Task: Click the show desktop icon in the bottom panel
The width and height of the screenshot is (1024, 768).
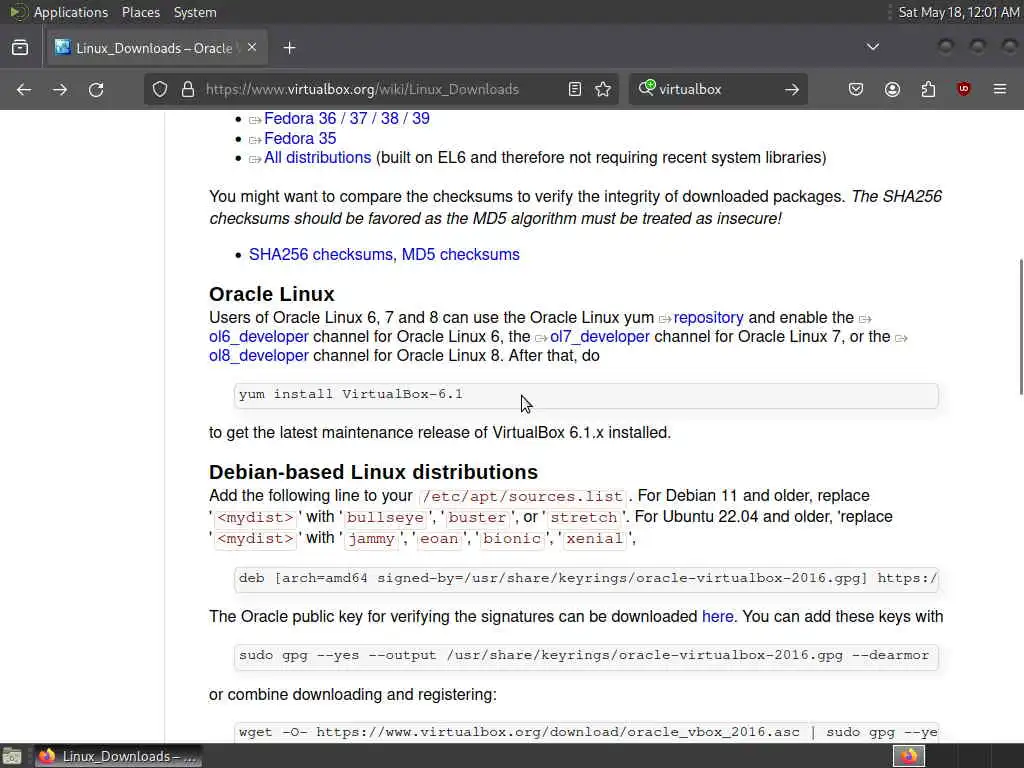Action: pos(12,757)
